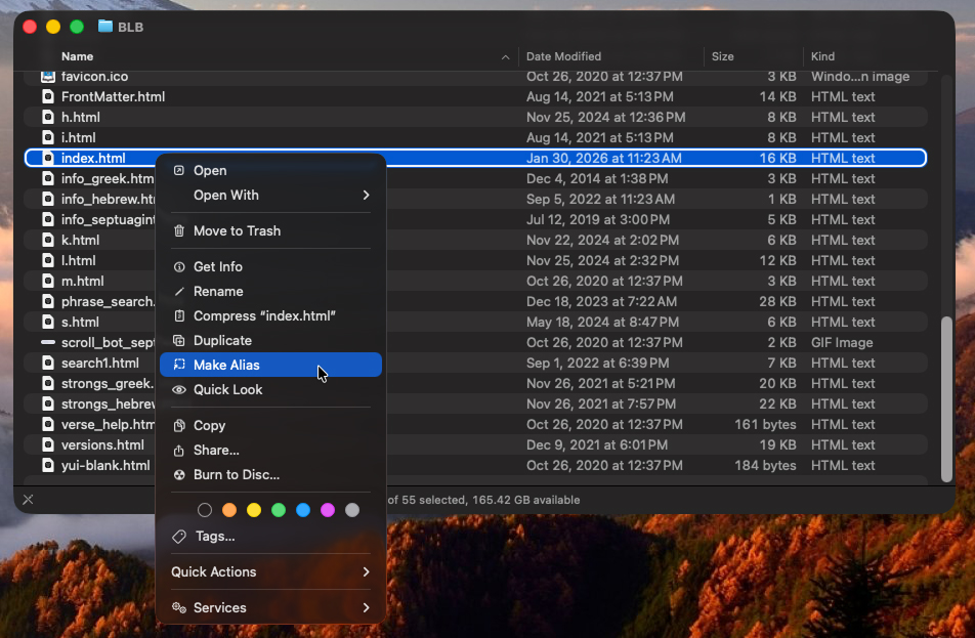This screenshot has width=975, height=638.
Task: Click the open icon beside Open
Action: click(179, 170)
